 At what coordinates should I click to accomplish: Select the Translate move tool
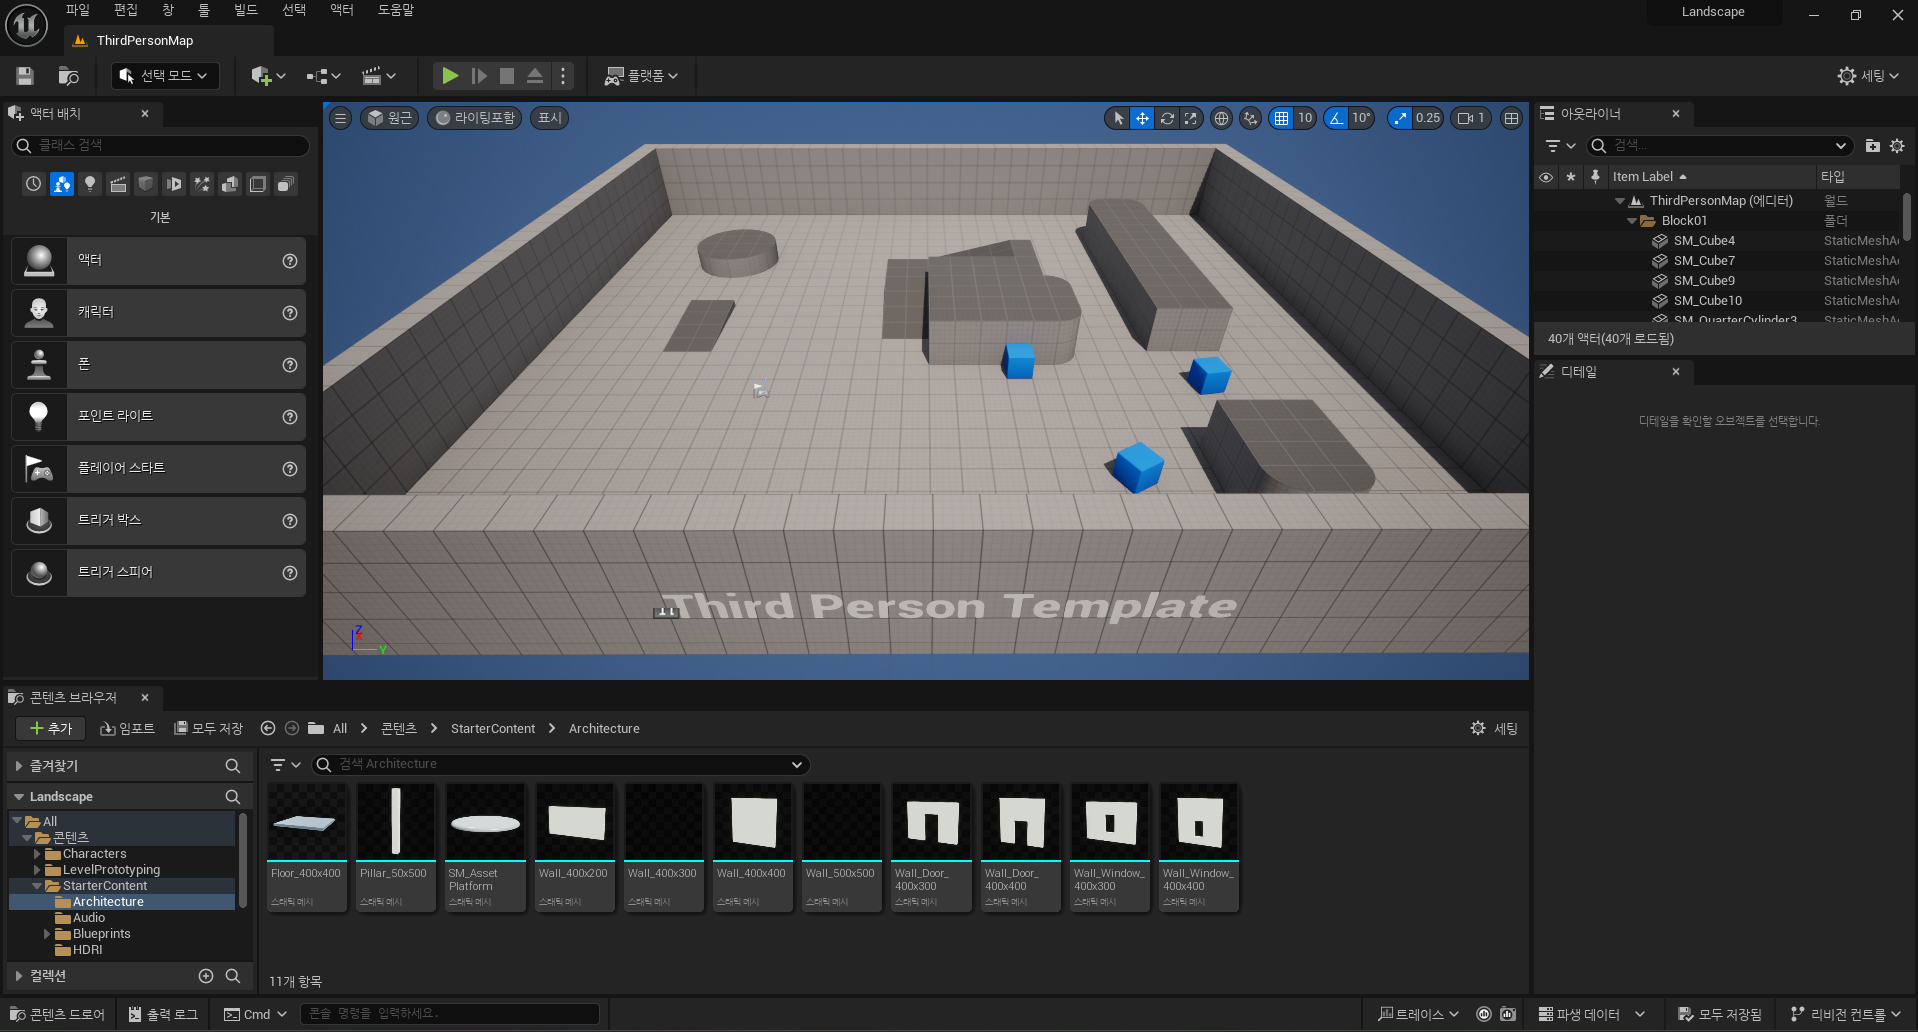click(x=1142, y=118)
